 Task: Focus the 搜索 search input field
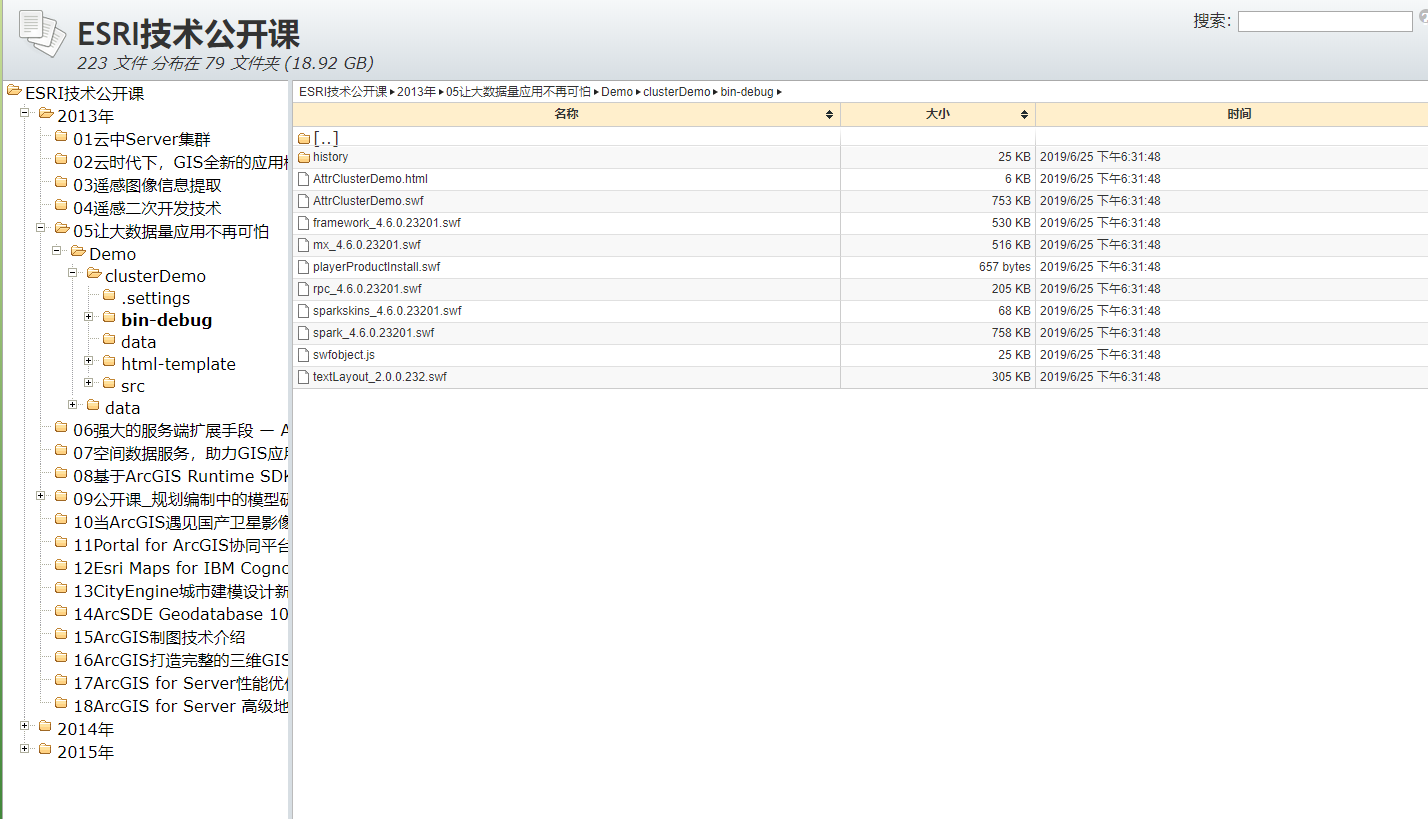pyautogui.click(x=1324, y=21)
